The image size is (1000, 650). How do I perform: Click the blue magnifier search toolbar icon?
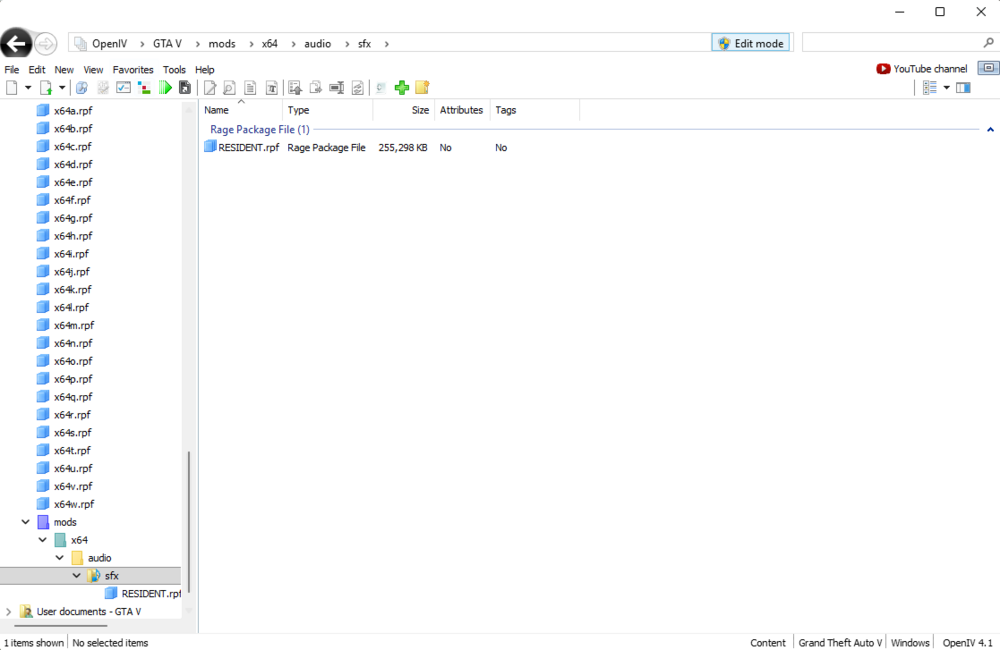pyautogui.click(x=82, y=87)
